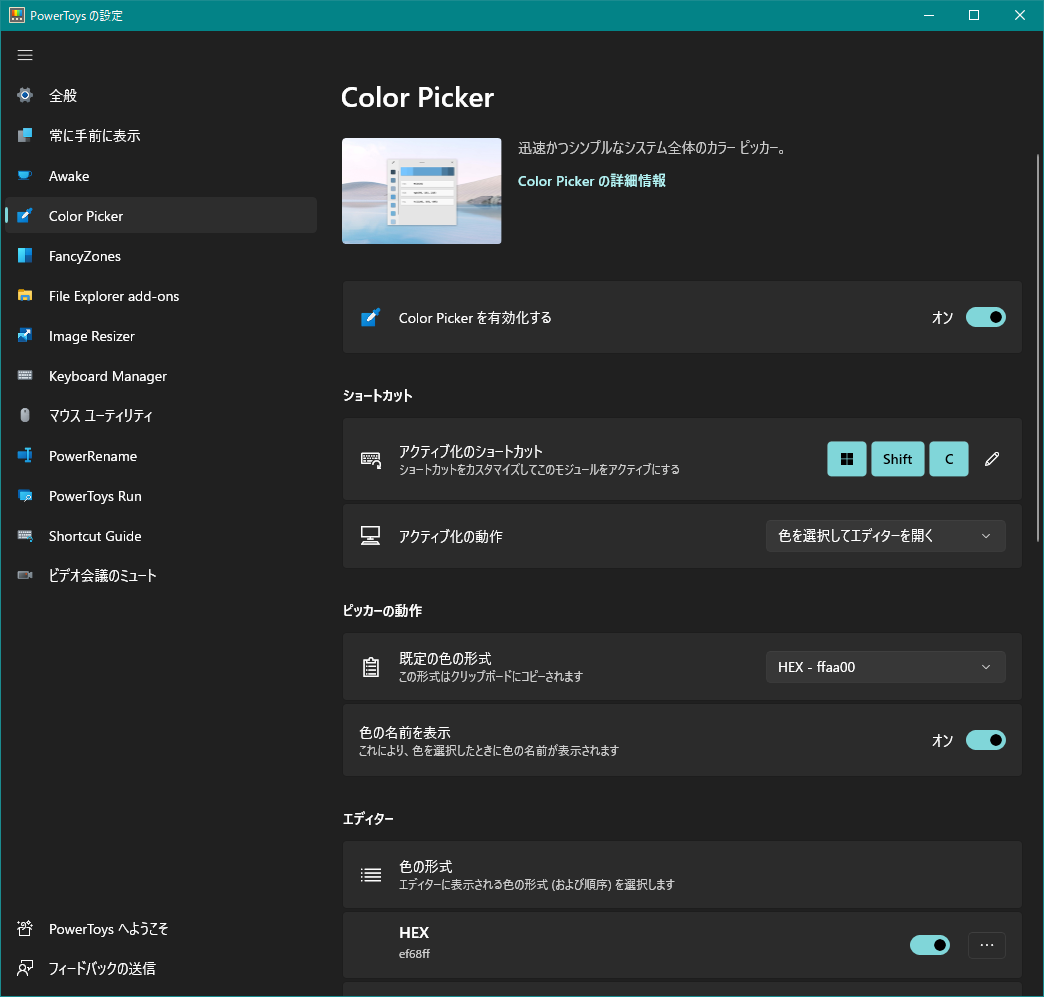
Task: Click the Color Picker sidebar icon
Action: point(25,216)
